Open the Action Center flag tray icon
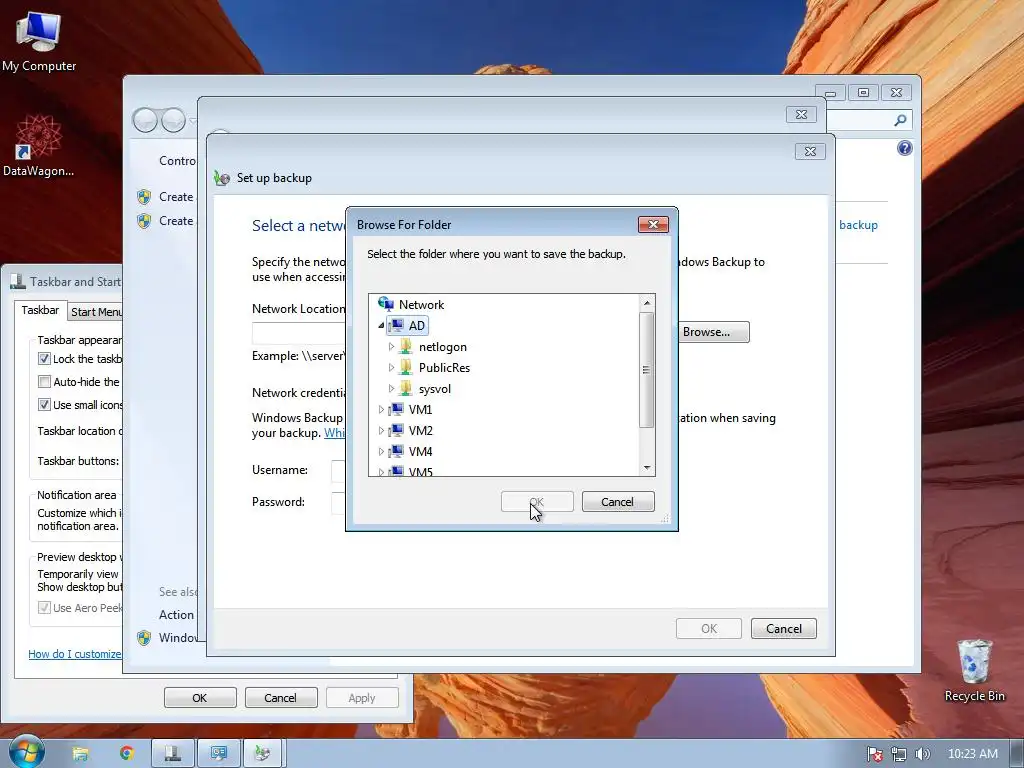 click(874, 754)
